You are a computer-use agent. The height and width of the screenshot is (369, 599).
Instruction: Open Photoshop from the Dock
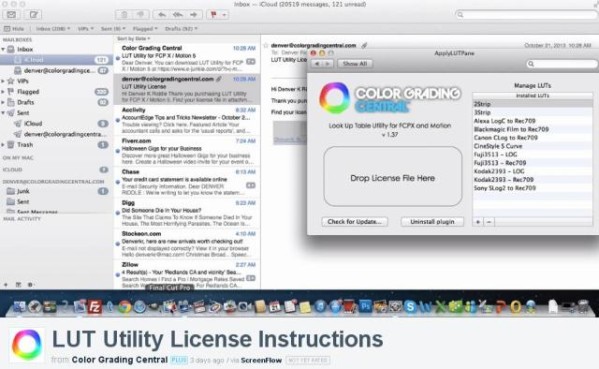tap(366, 306)
